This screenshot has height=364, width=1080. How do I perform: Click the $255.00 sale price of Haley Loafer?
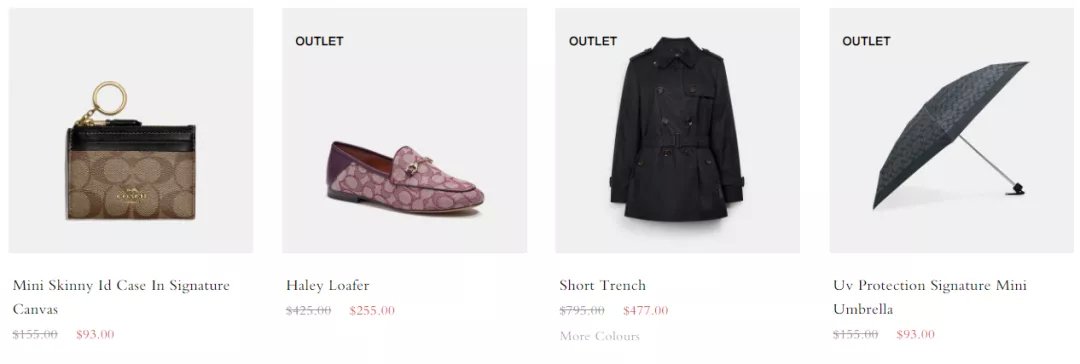[x=372, y=310]
